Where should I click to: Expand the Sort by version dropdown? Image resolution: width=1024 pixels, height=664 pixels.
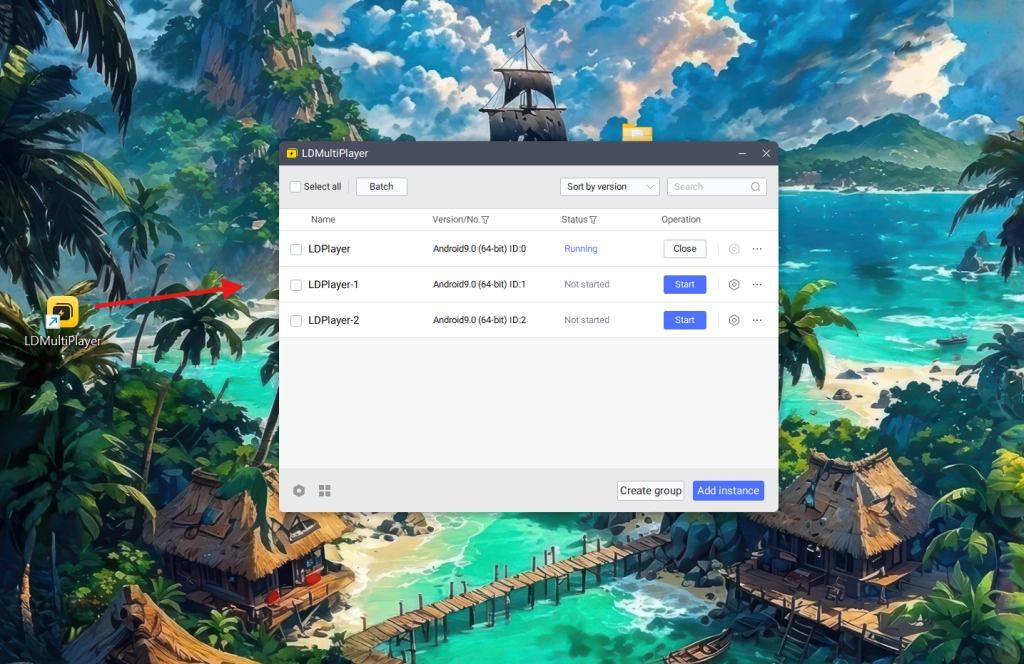click(609, 187)
